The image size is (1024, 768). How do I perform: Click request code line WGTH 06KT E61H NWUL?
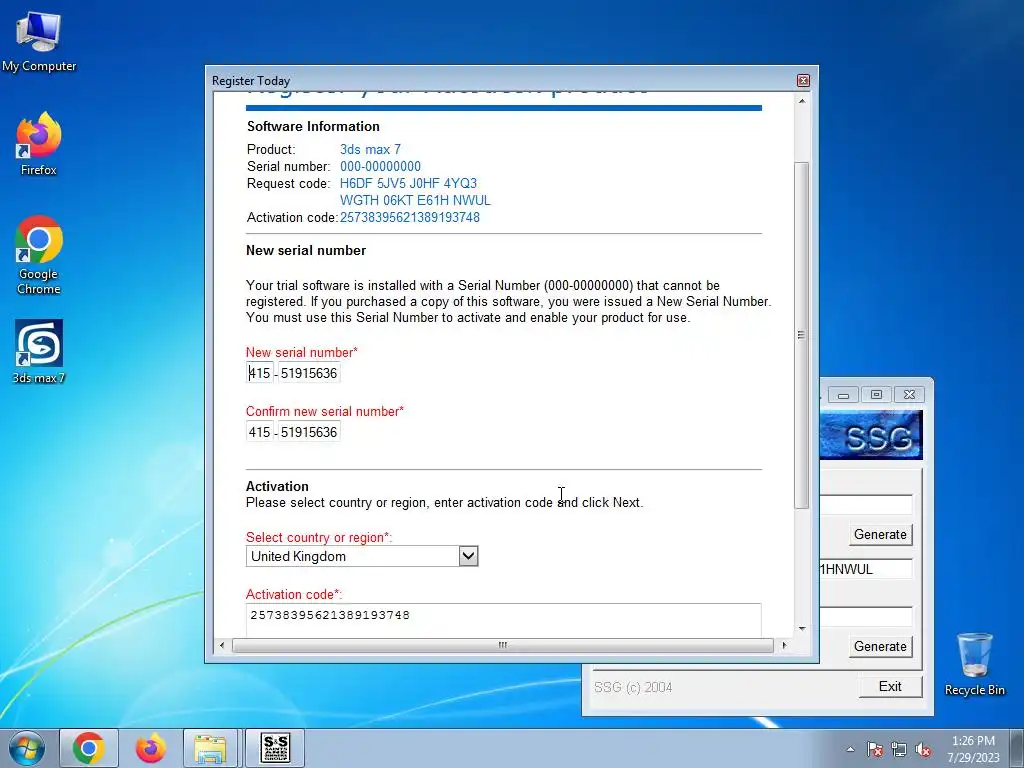(x=415, y=200)
